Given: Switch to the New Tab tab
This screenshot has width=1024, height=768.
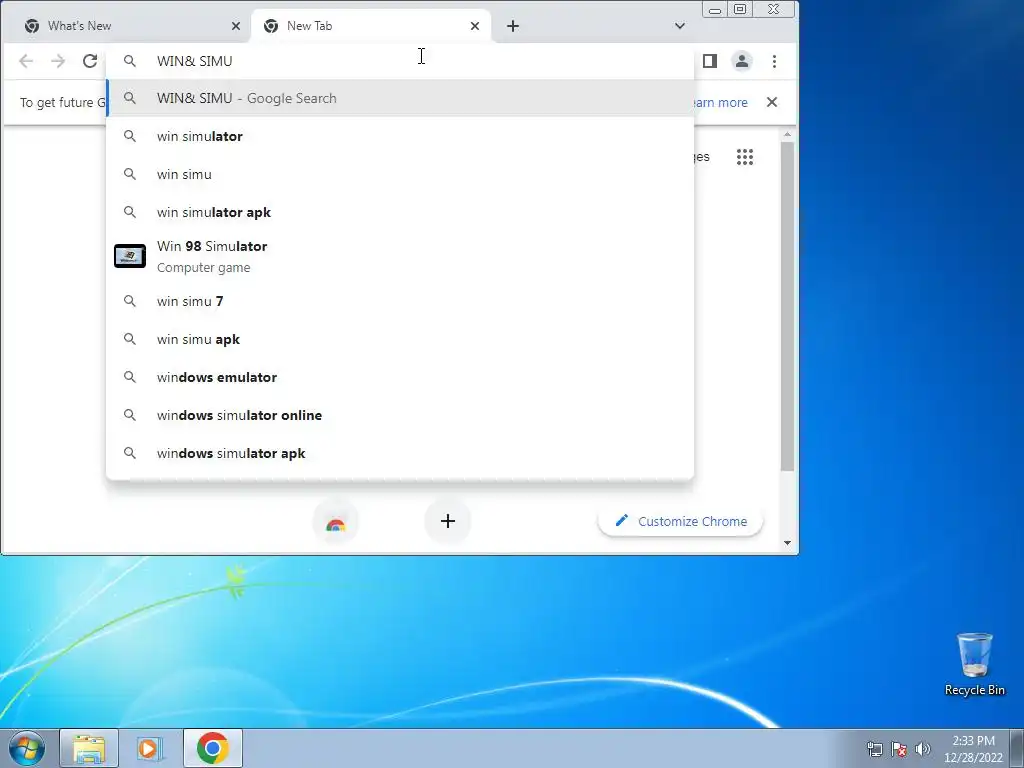Looking at the screenshot, I should click(x=370, y=26).
